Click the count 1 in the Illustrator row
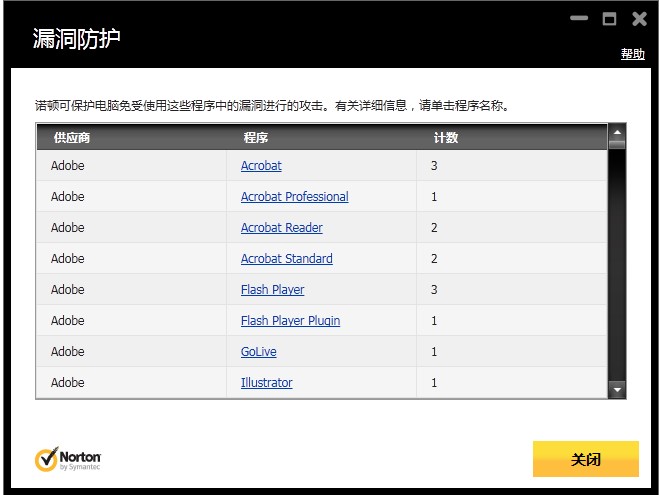 pos(434,383)
